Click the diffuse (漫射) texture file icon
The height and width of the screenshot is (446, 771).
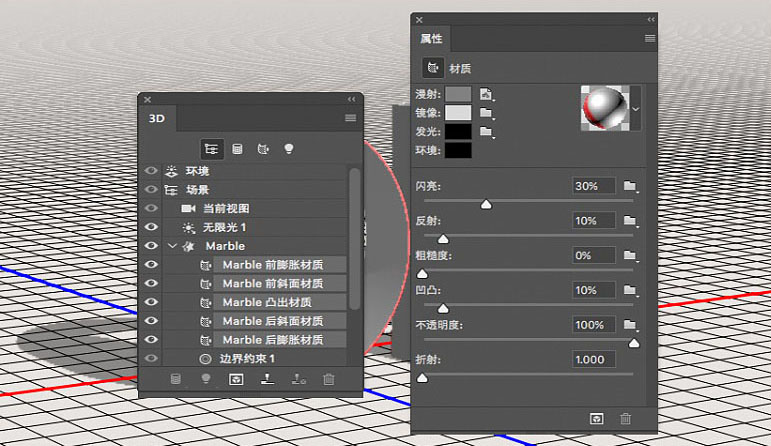(486, 94)
